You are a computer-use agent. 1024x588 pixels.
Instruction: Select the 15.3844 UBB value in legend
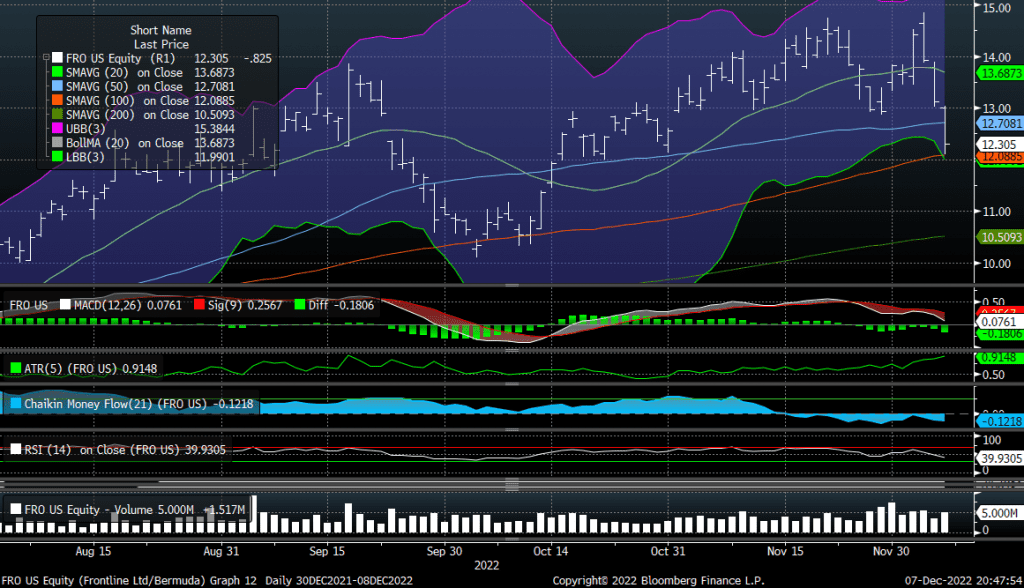click(214, 129)
